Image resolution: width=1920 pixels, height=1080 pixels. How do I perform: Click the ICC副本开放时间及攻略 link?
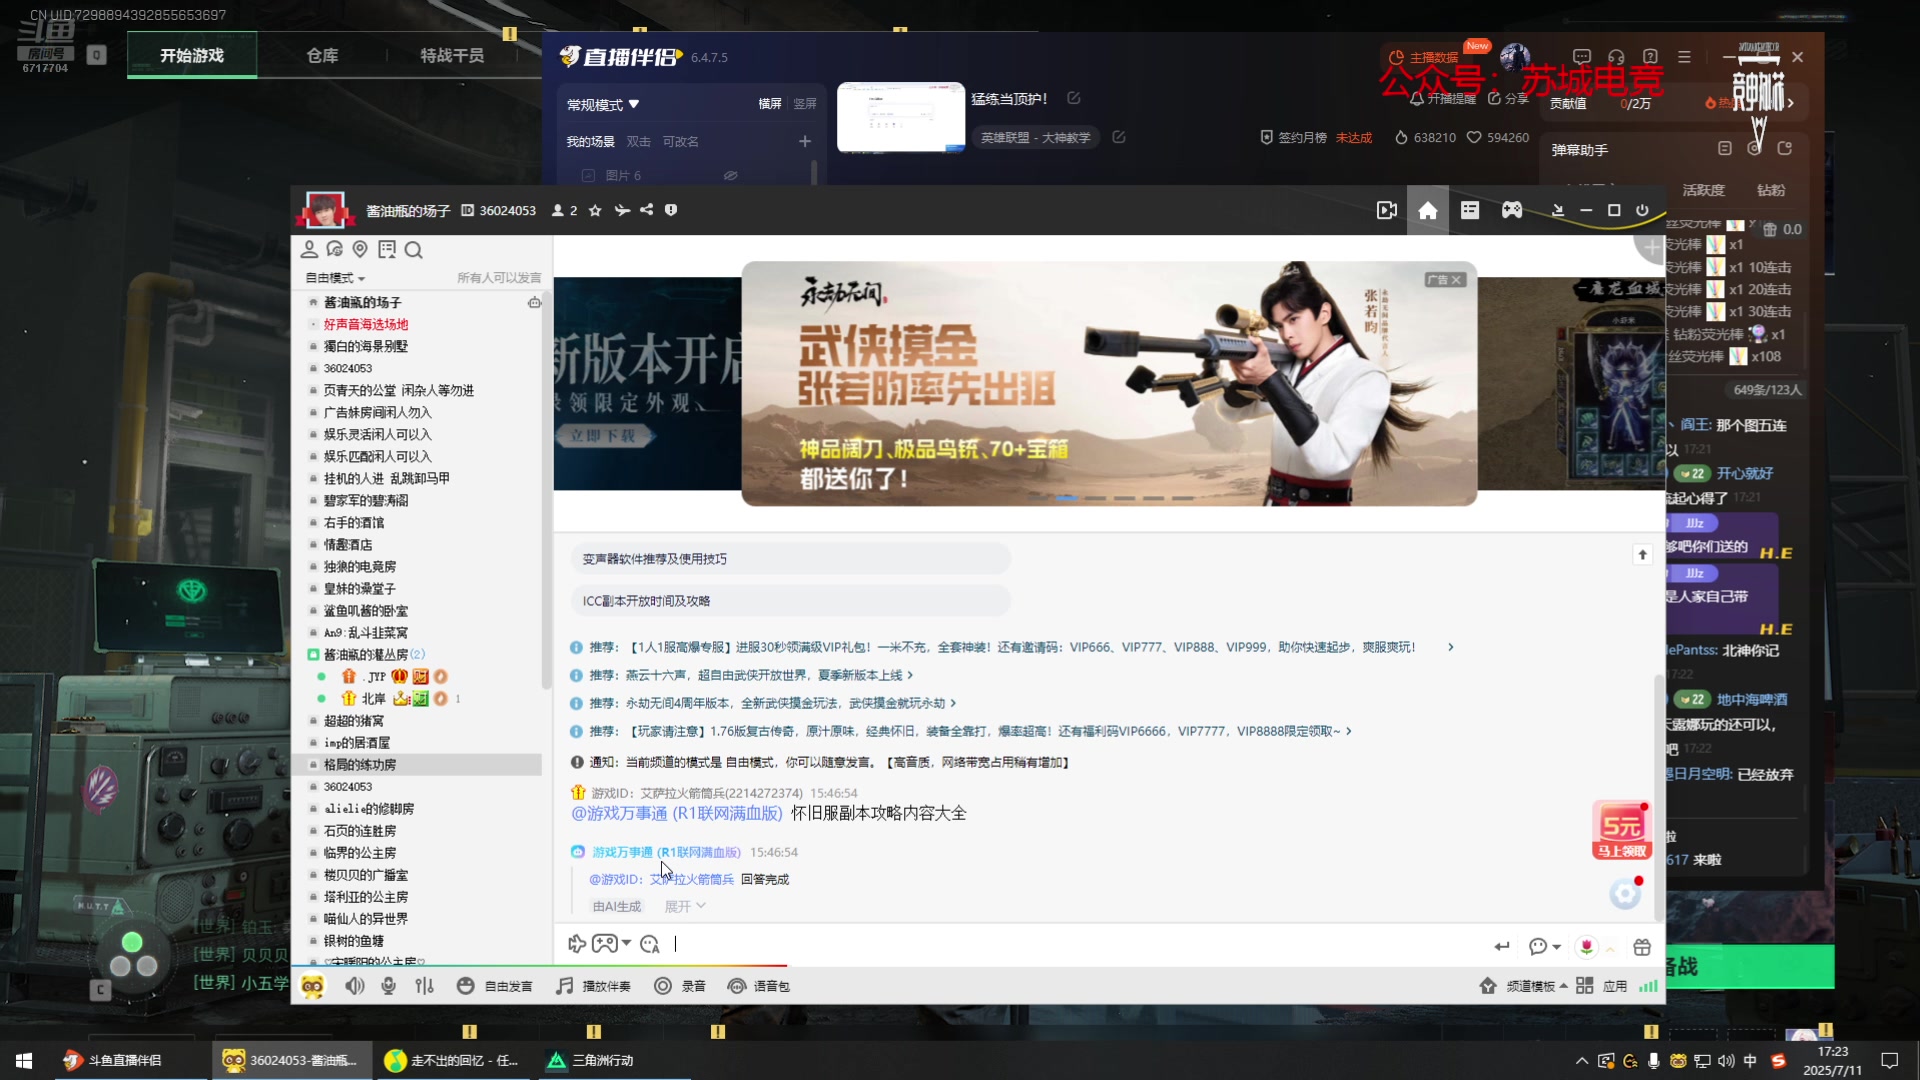(x=790, y=601)
